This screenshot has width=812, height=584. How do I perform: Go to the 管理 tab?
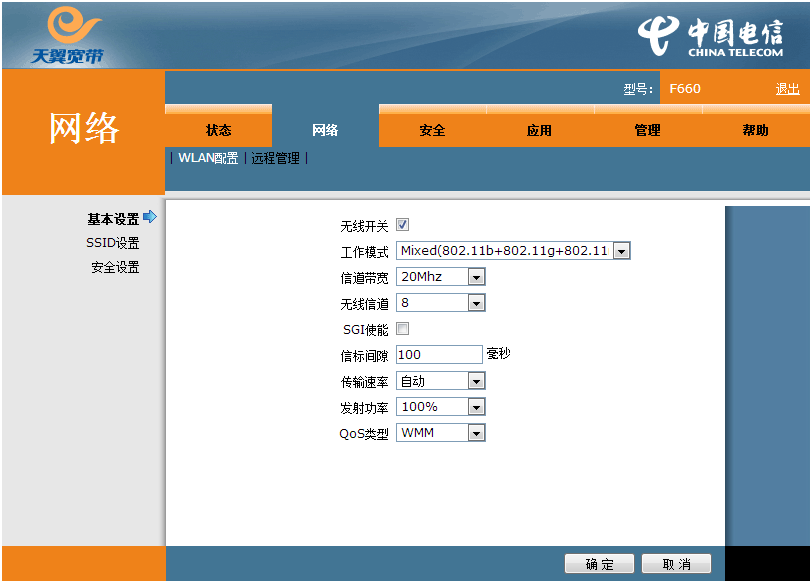point(647,130)
